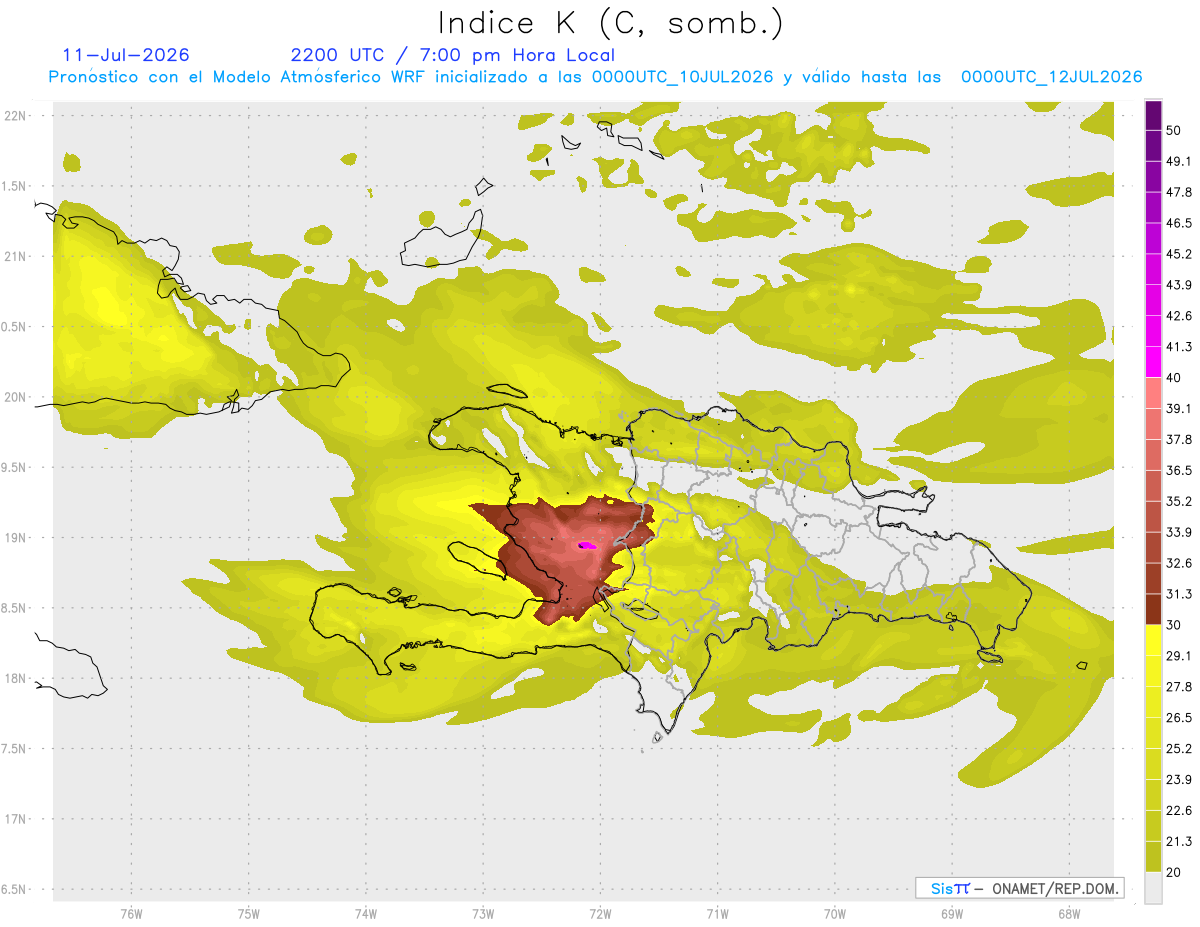Click the colorbar label "30"
Image resolution: width=1200 pixels, height=927 pixels.
pyautogui.click(x=1173, y=625)
